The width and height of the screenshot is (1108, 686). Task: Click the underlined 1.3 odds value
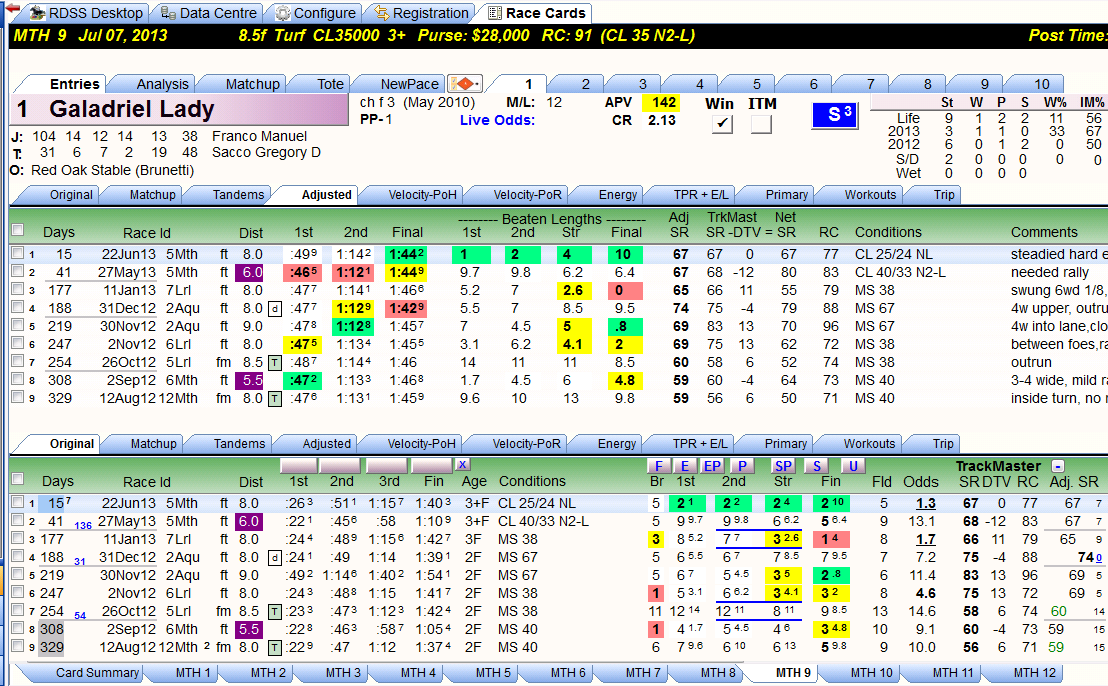(926, 504)
